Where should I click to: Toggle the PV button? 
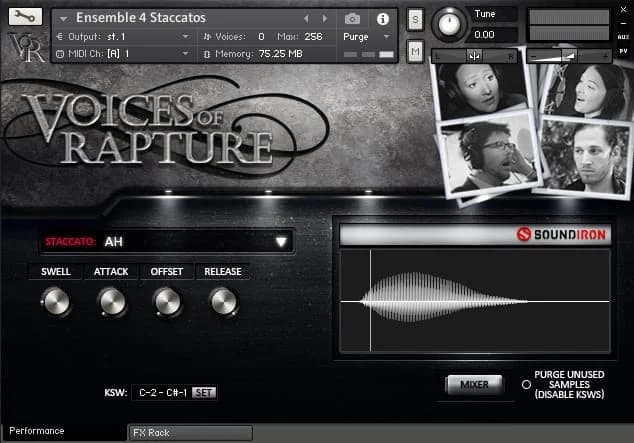[623, 51]
